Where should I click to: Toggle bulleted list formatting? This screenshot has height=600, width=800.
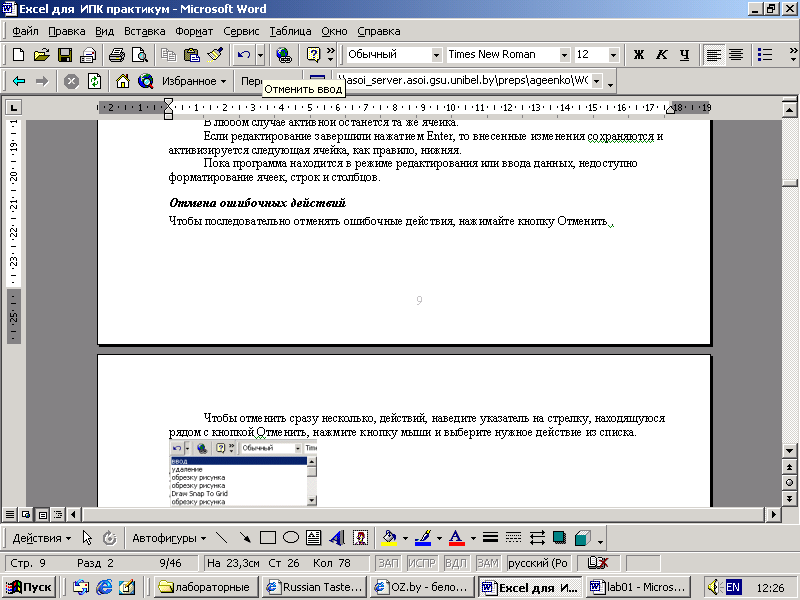764,55
